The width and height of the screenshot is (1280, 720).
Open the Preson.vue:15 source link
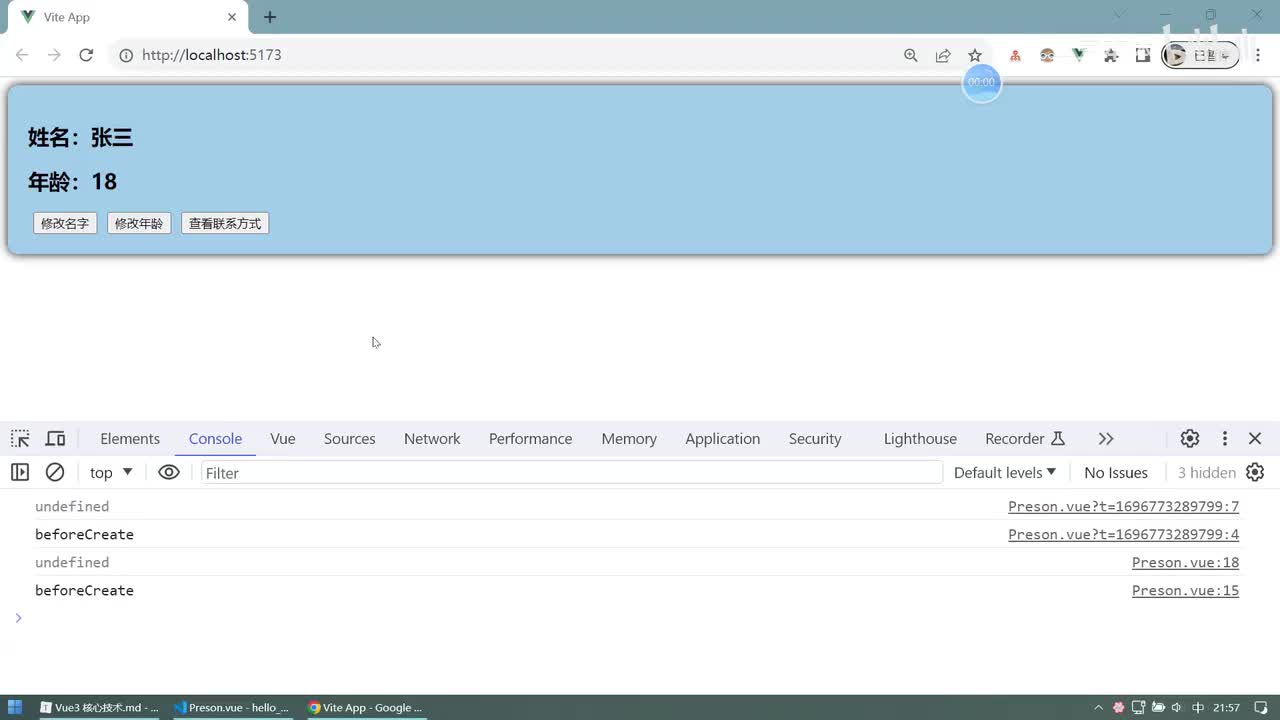[1185, 591]
